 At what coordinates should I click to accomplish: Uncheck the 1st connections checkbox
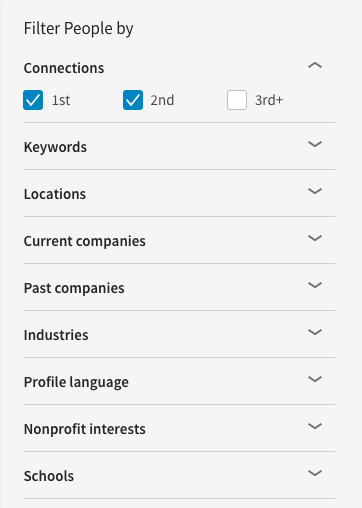pos(33,100)
